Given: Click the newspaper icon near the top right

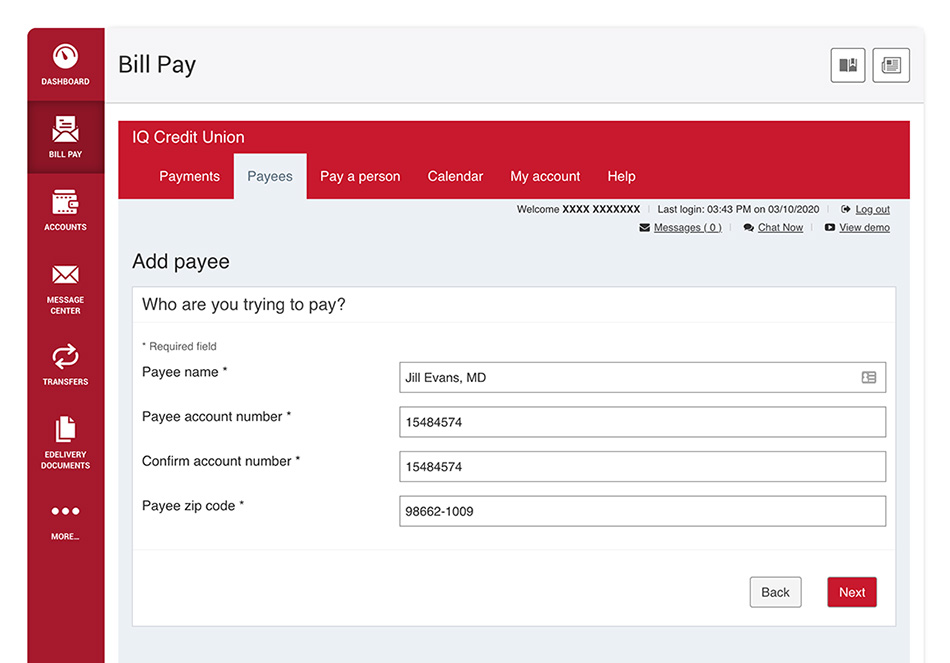Looking at the screenshot, I should click(x=890, y=64).
